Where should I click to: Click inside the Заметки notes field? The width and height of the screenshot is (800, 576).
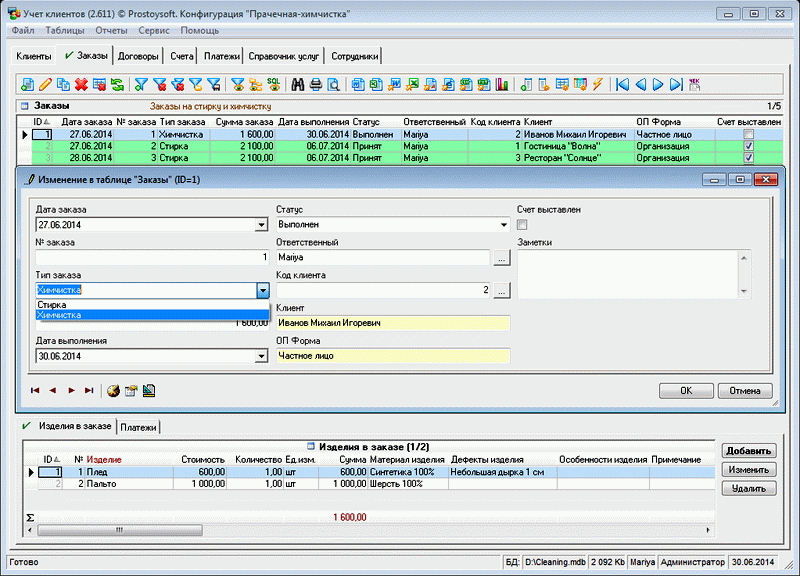(625, 272)
